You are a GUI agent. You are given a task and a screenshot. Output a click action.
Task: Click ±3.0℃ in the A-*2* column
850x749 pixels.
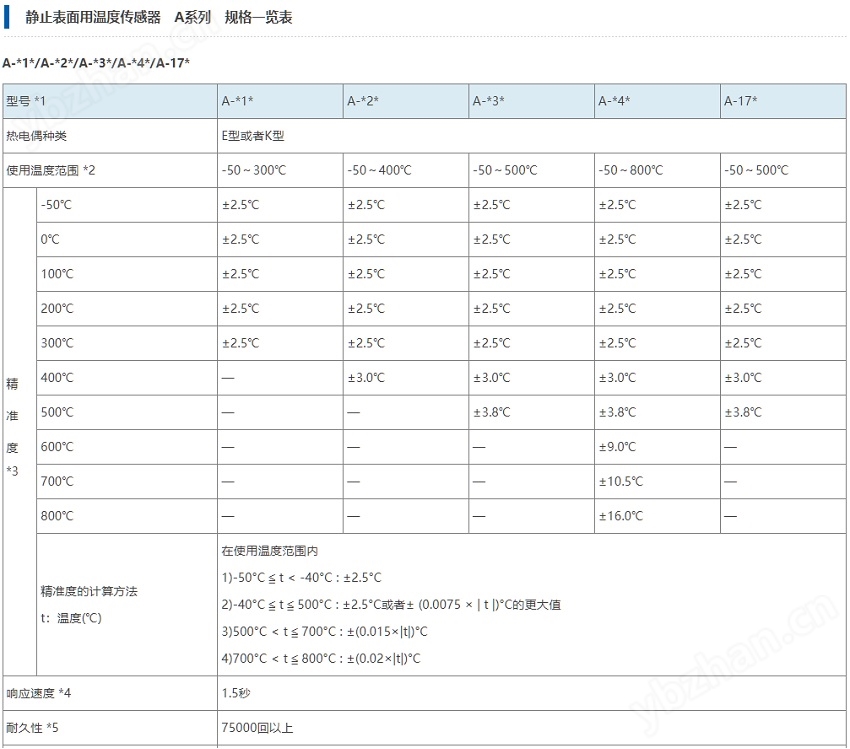[x=366, y=378]
